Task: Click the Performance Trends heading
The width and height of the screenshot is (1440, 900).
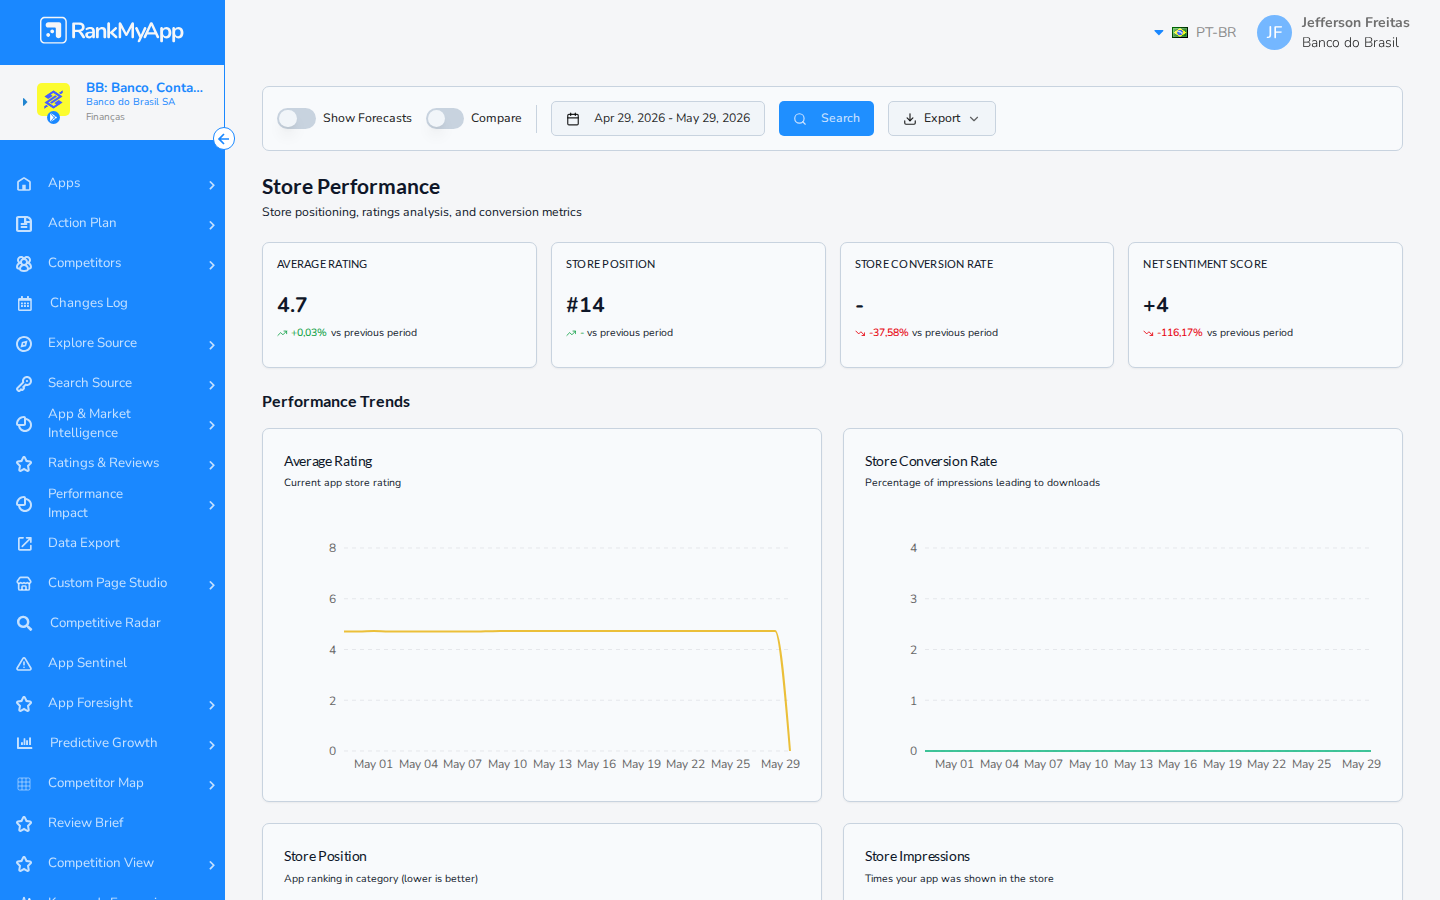Action: coord(336,402)
